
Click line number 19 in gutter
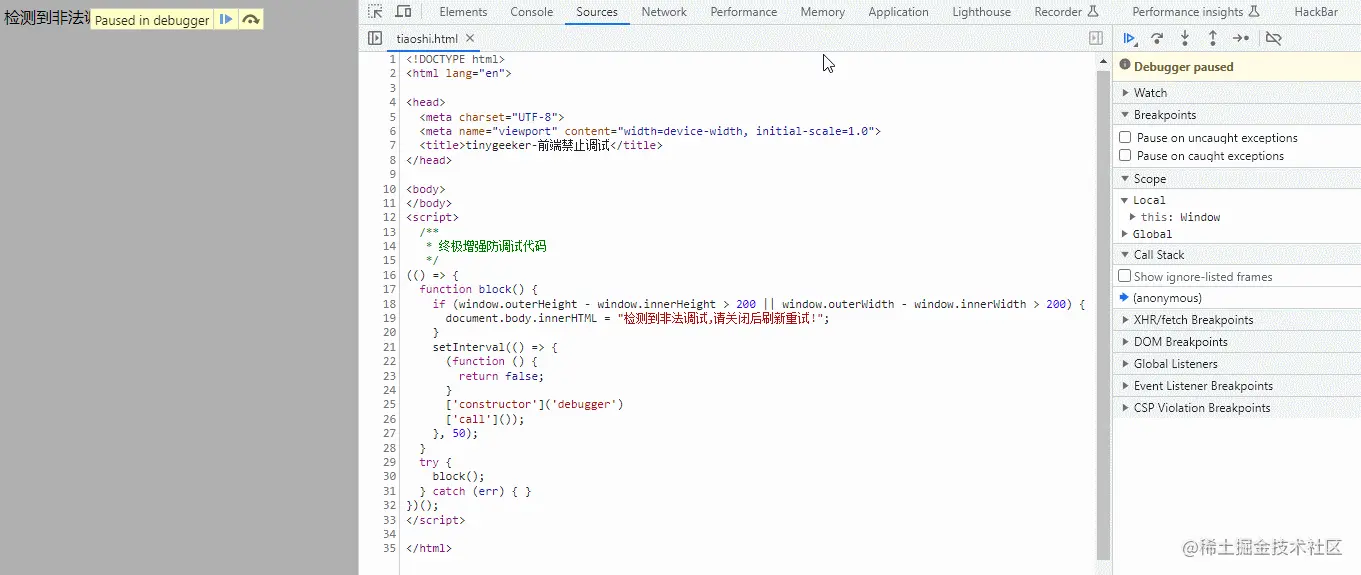click(391, 318)
